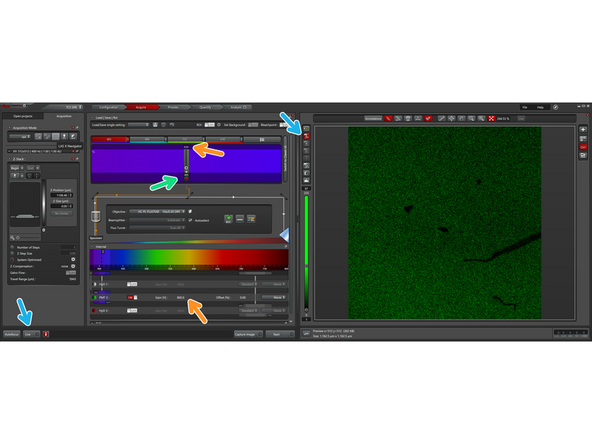The image size is (592, 444).
Task: Click the PMT 2 green color swatch
Action: (94, 298)
